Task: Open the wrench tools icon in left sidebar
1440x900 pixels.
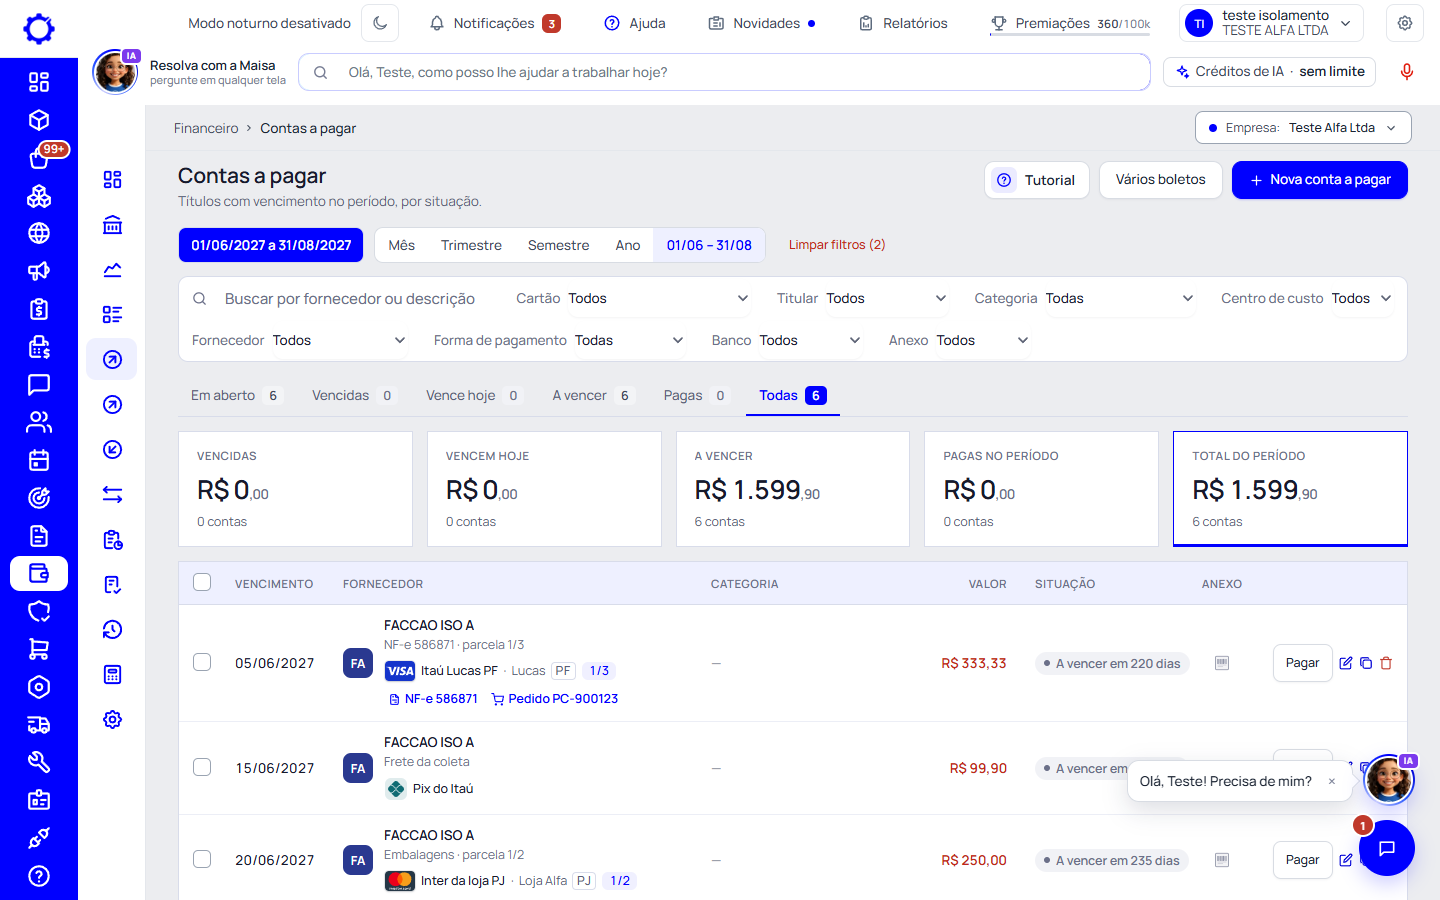Action: pyautogui.click(x=39, y=762)
